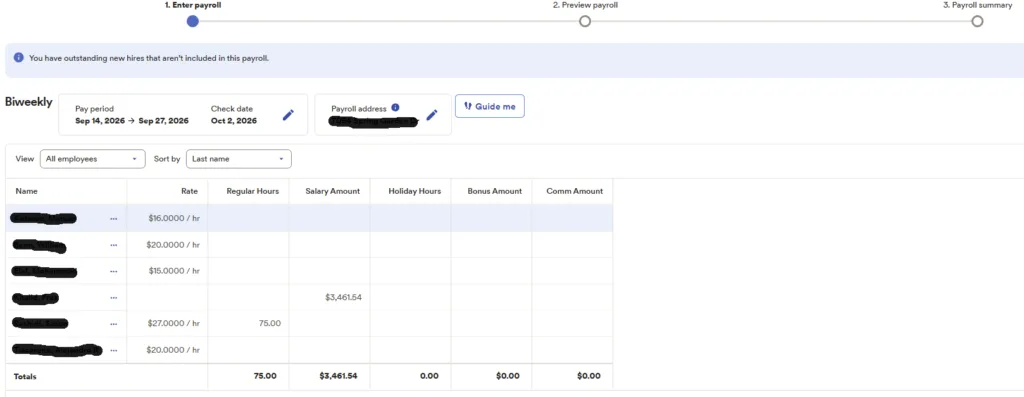Click the Regular Hours column header

pos(253,191)
